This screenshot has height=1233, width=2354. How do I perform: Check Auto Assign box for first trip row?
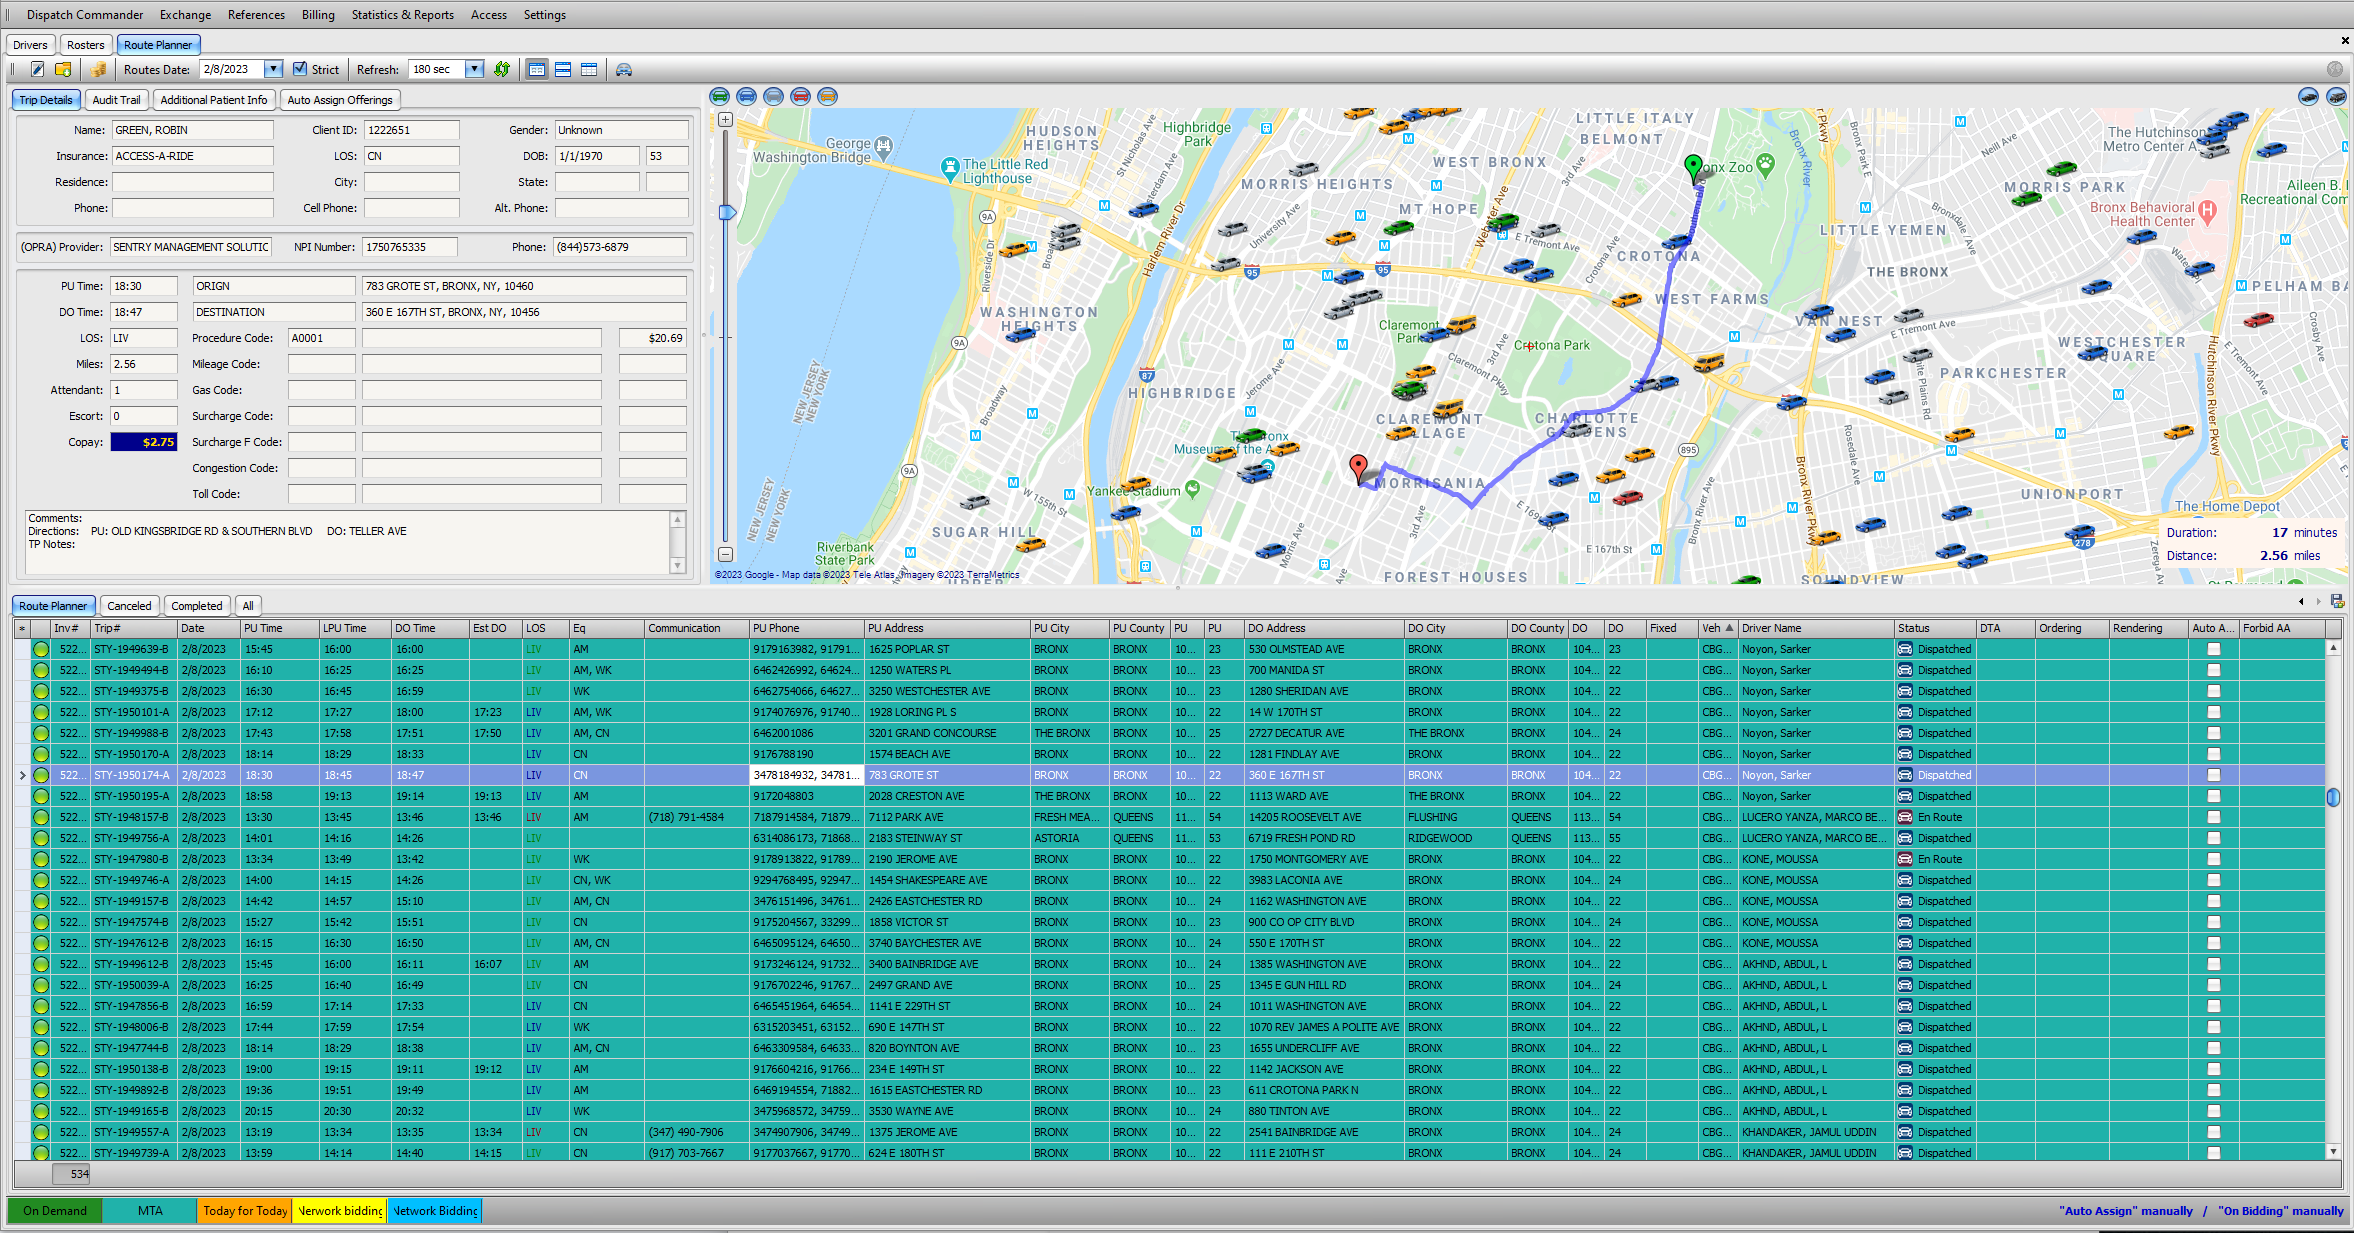pos(2213,649)
